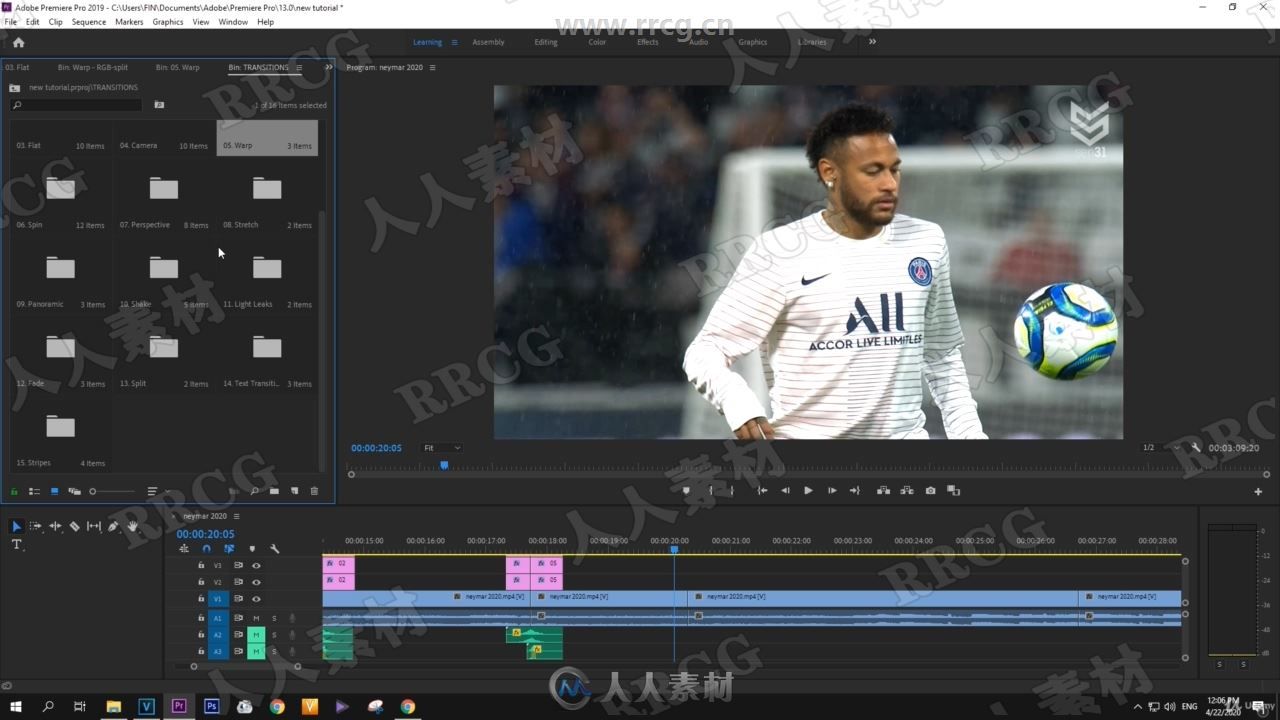Click the bin search field
Screen dimensions: 1280x720
pos(76,105)
